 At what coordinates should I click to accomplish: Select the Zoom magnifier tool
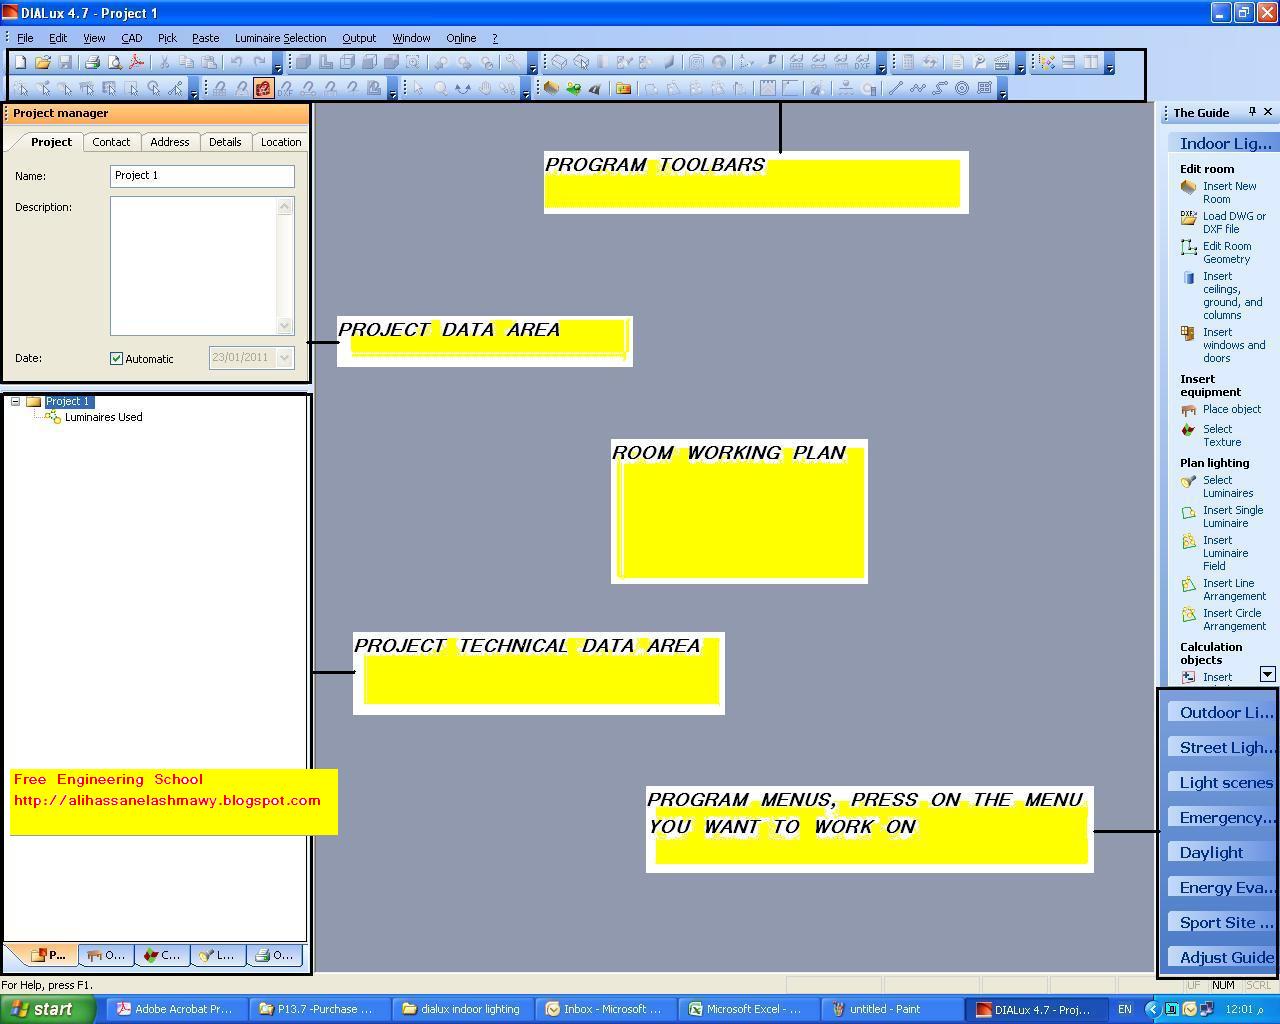click(x=440, y=88)
